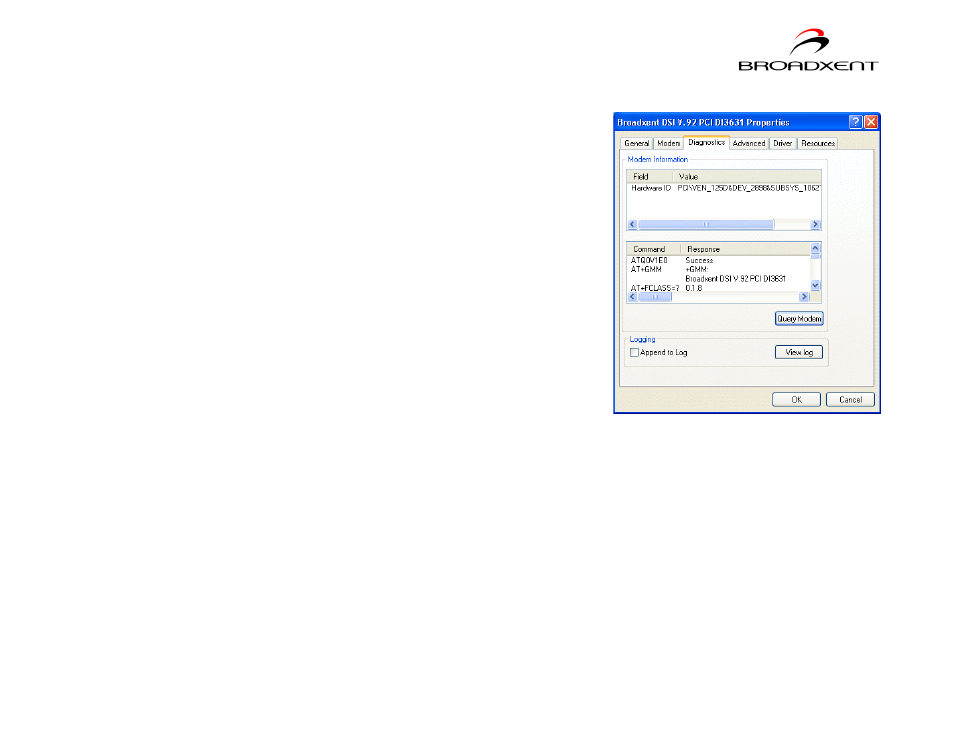Click the Help question mark title bar button
This screenshot has width=954, height=742.
point(855,122)
